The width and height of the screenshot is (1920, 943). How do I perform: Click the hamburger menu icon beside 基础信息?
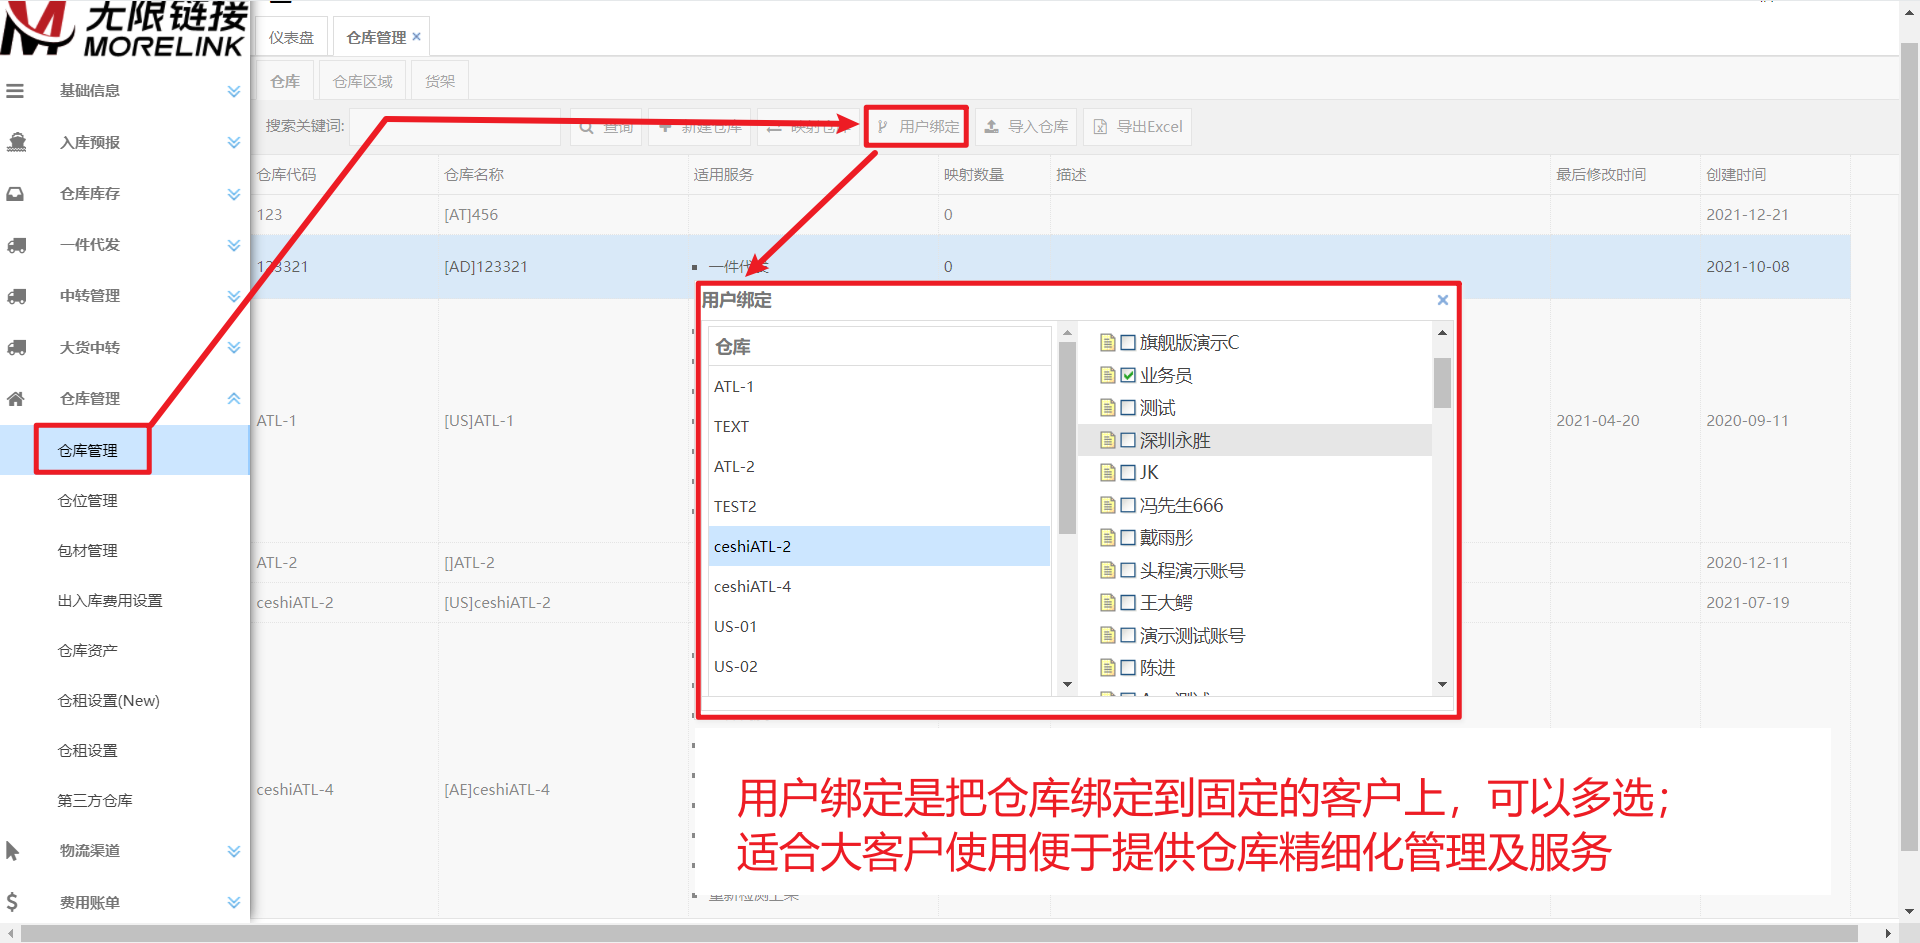click(15, 91)
